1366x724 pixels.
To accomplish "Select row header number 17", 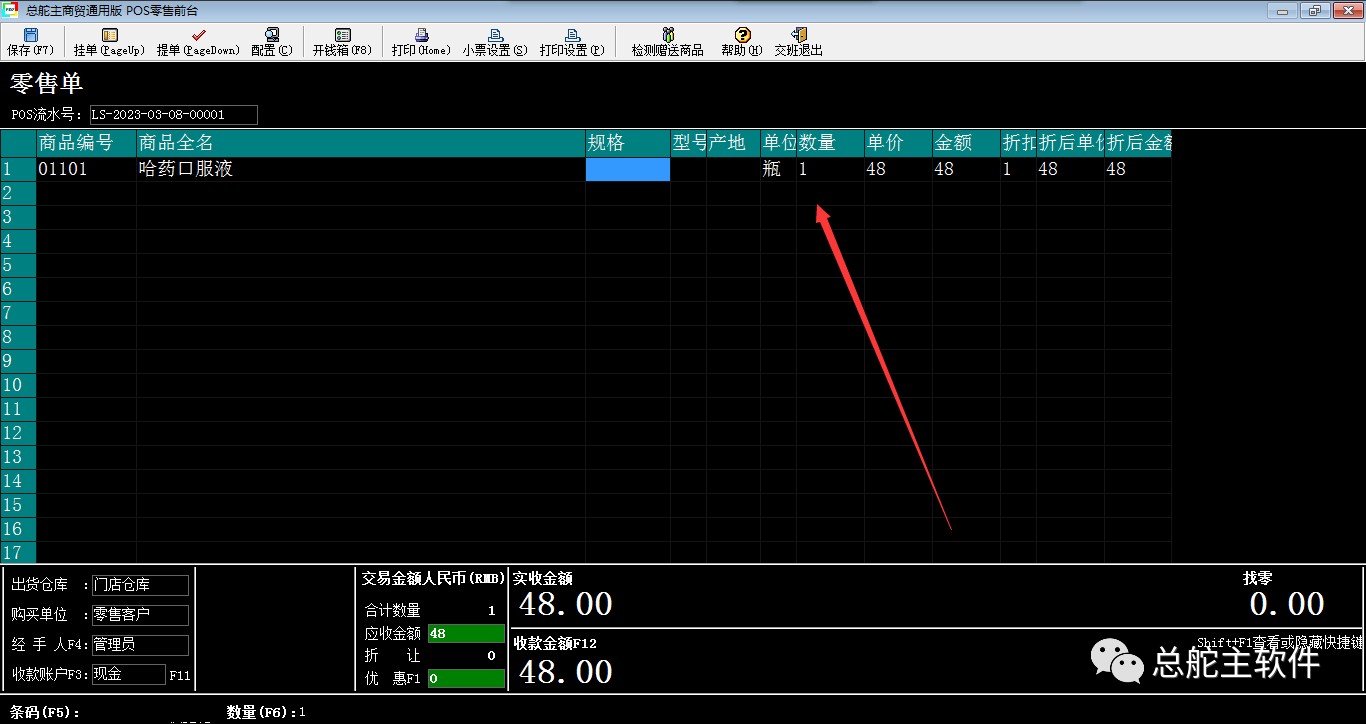I will point(18,553).
